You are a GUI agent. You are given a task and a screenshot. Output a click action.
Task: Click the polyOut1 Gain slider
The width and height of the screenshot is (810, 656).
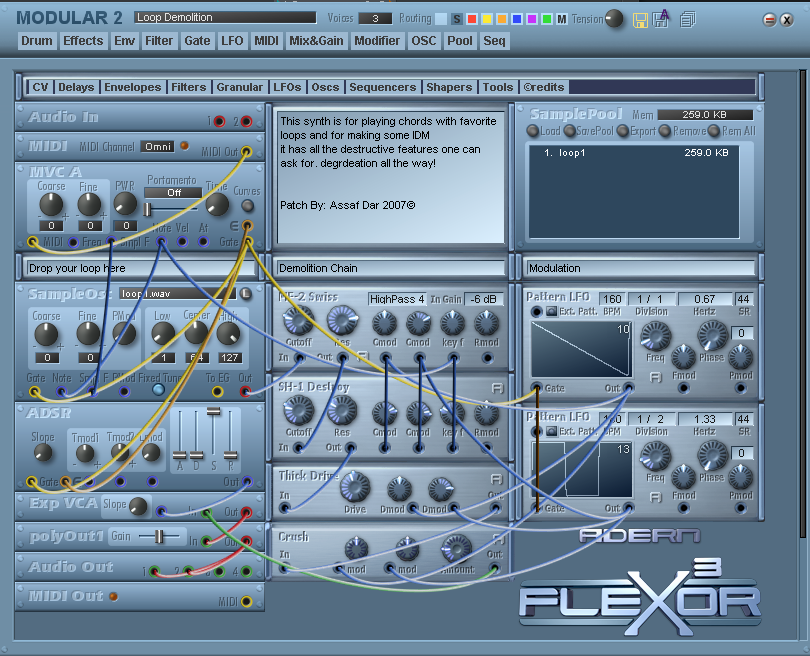(x=160, y=537)
